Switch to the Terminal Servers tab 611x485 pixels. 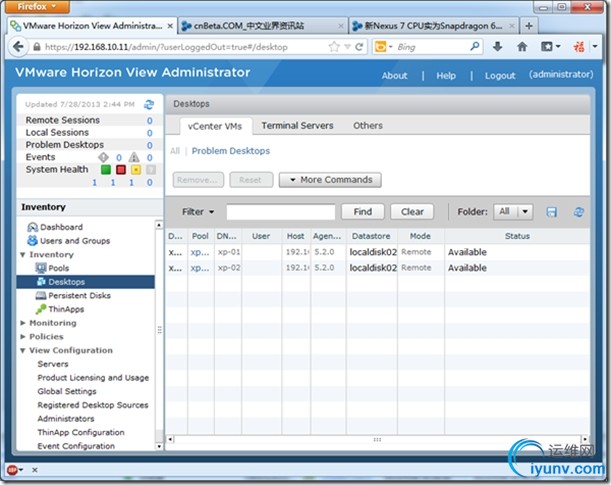(297, 126)
